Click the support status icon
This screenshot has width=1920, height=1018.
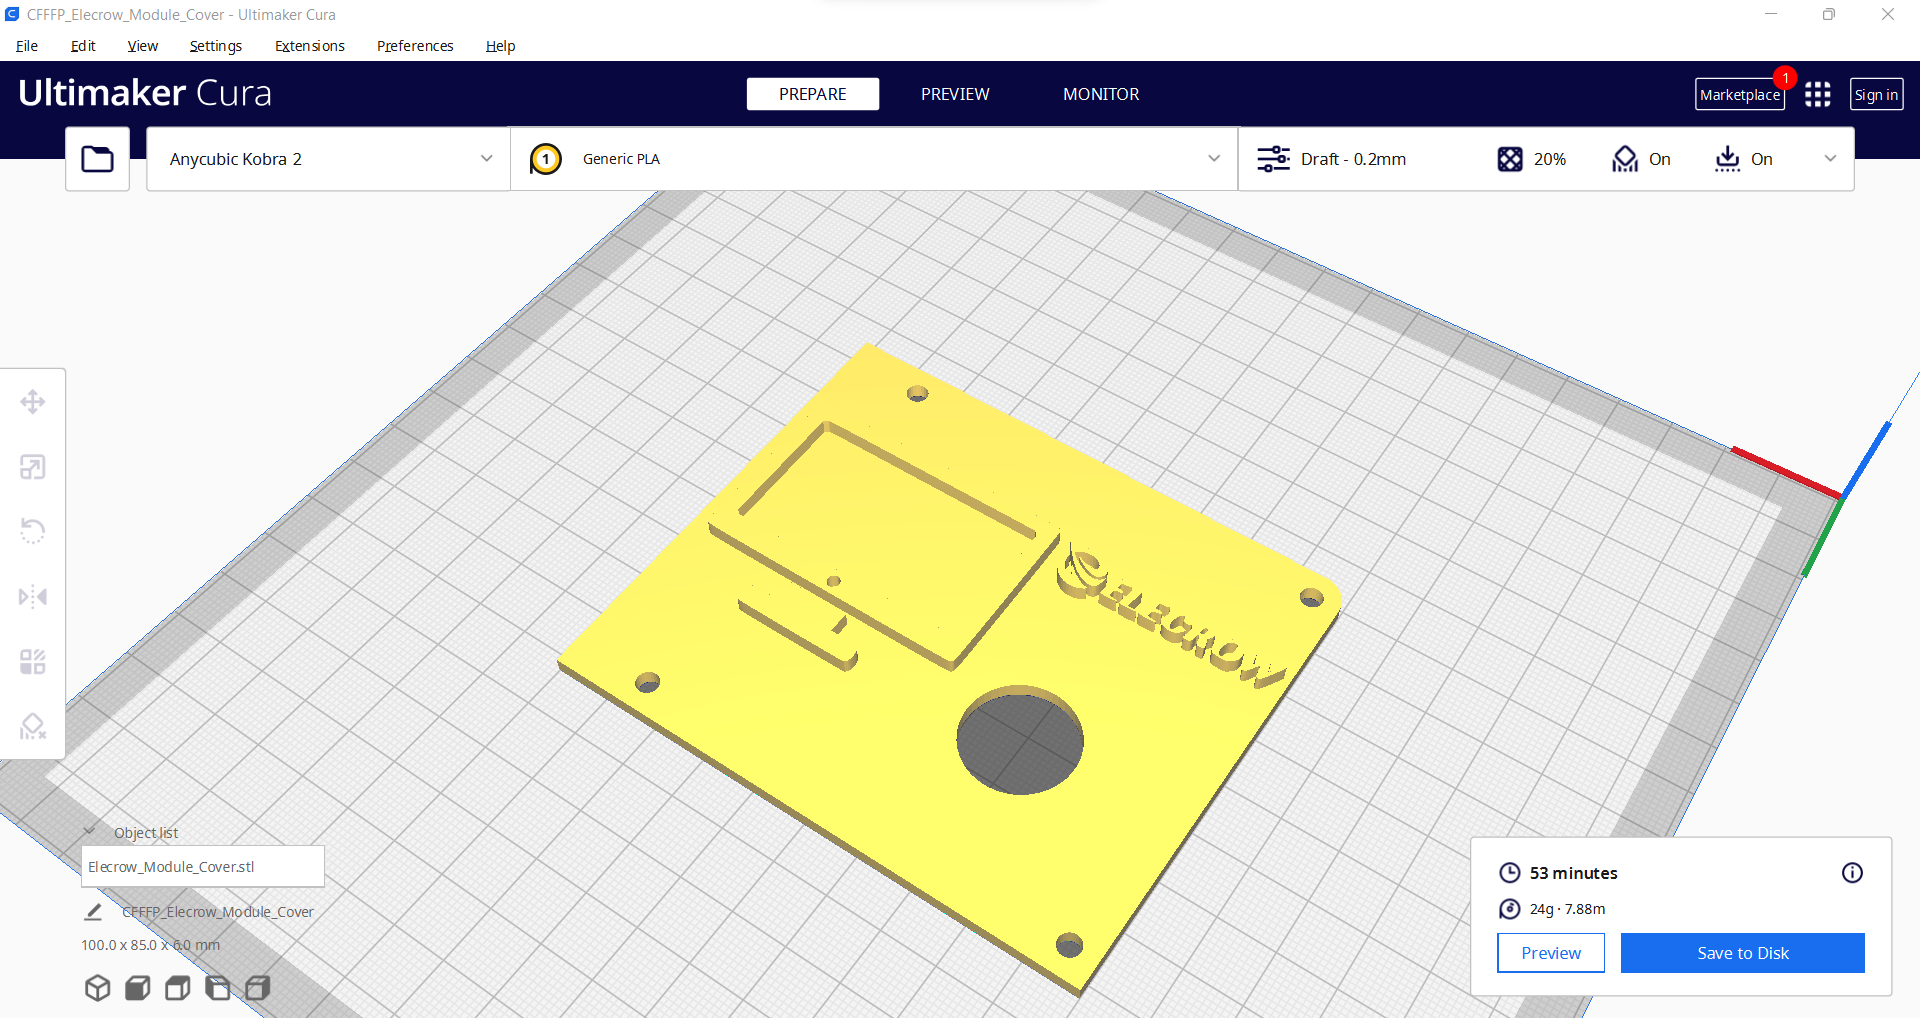coord(1625,159)
